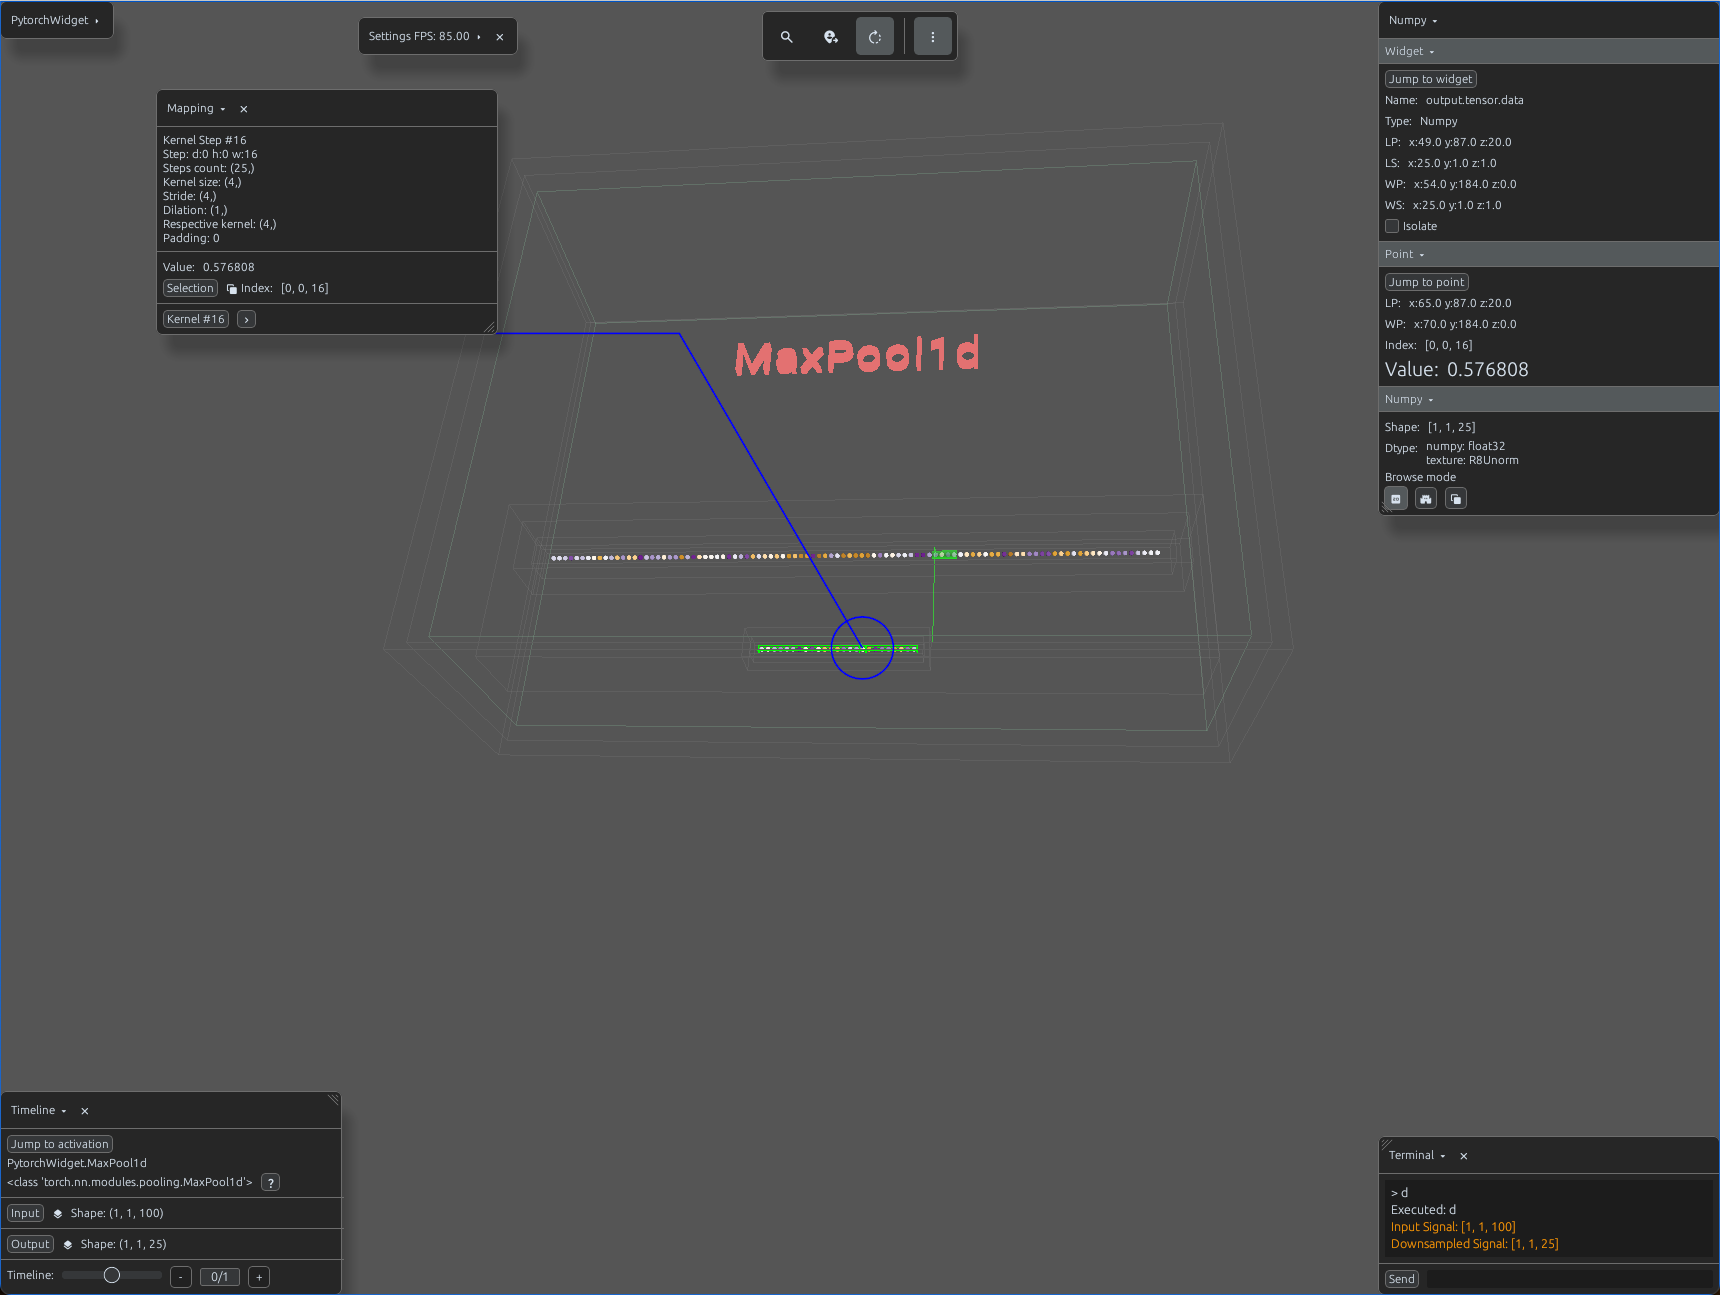Select the first Browse mode icon
The image size is (1720, 1295).
(x=1396, y=499)
